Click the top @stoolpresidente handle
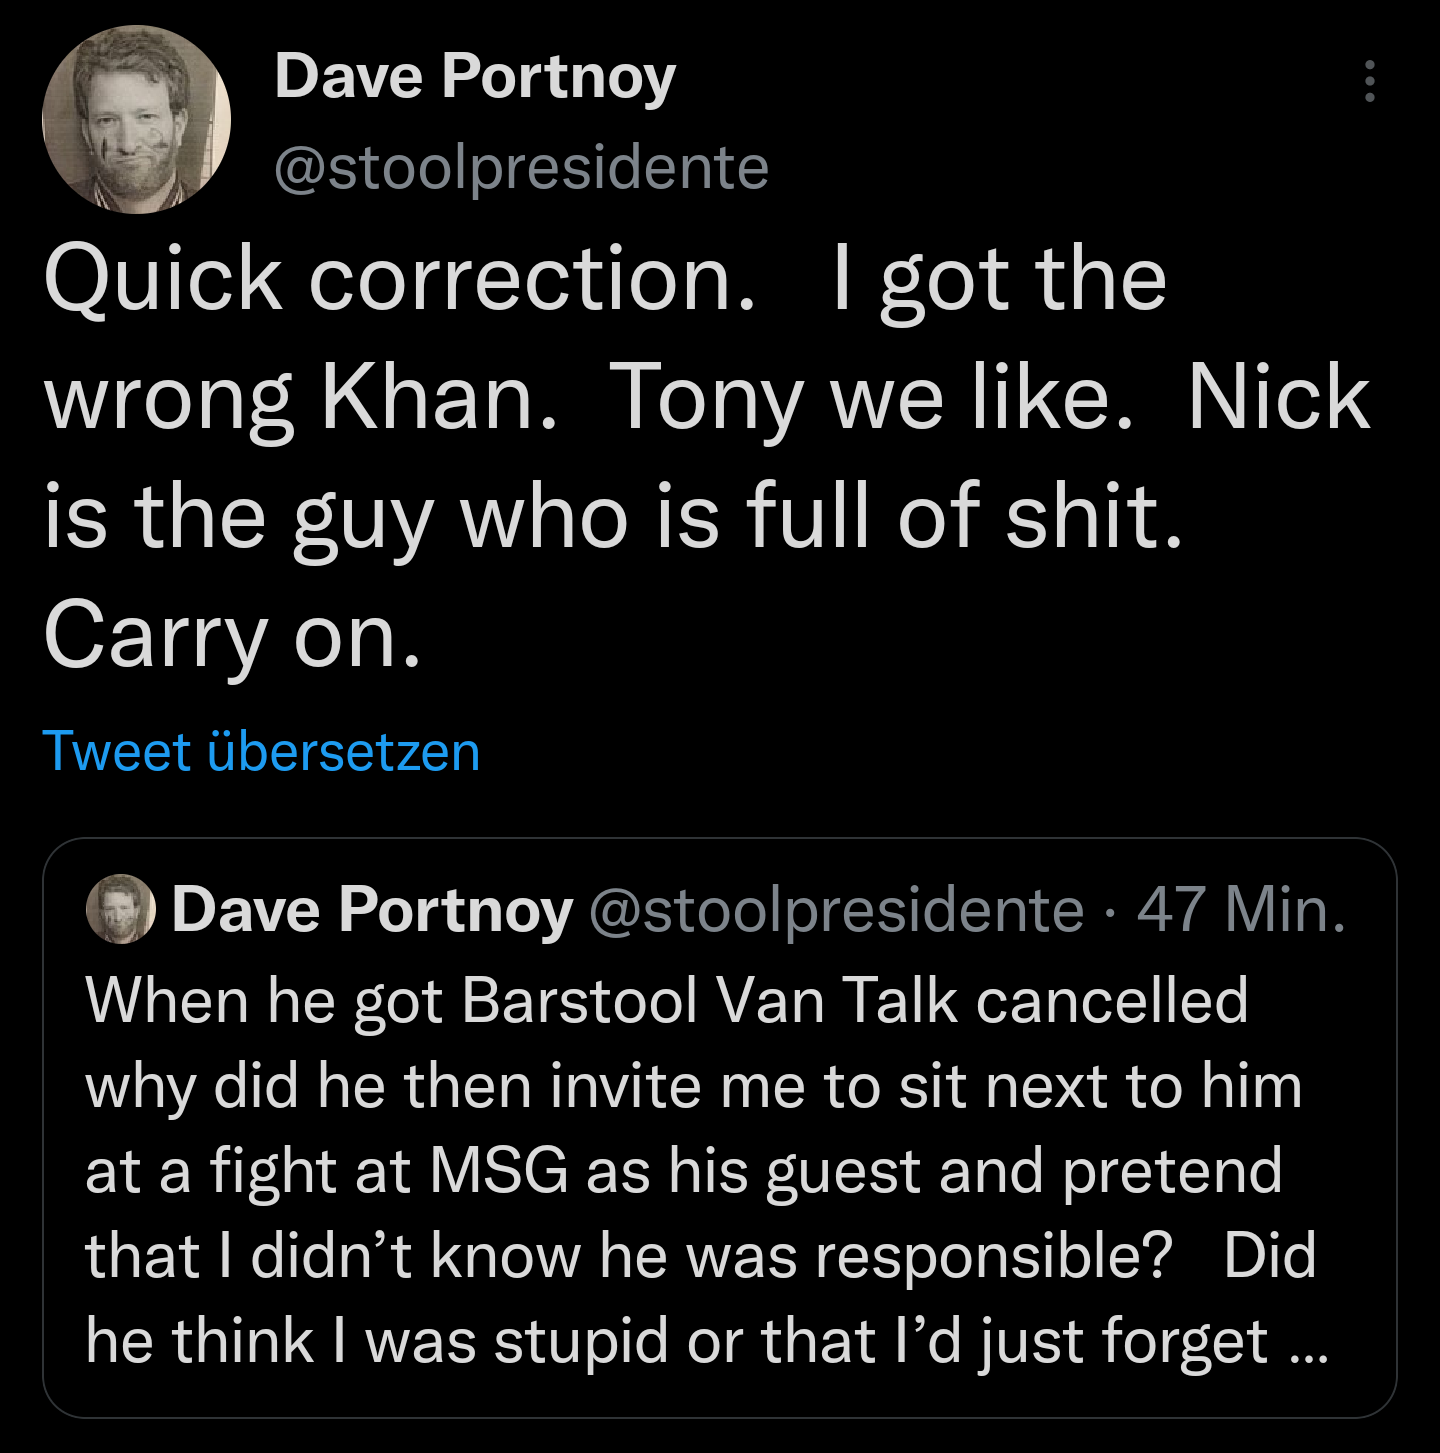This screenshot has height=1453, width=1440. 521,167
